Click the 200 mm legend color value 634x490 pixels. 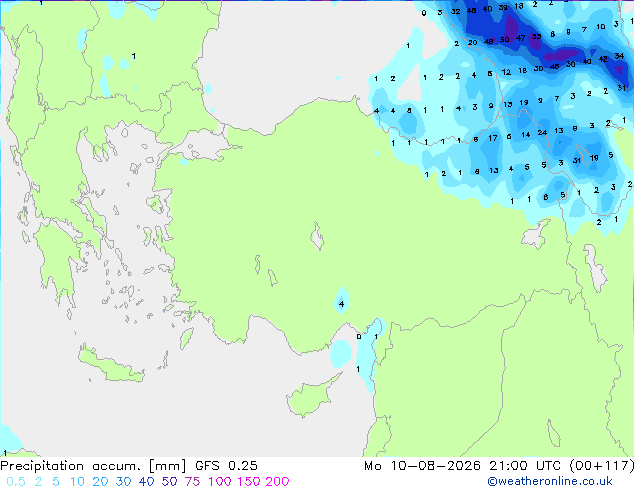[277, 482]
